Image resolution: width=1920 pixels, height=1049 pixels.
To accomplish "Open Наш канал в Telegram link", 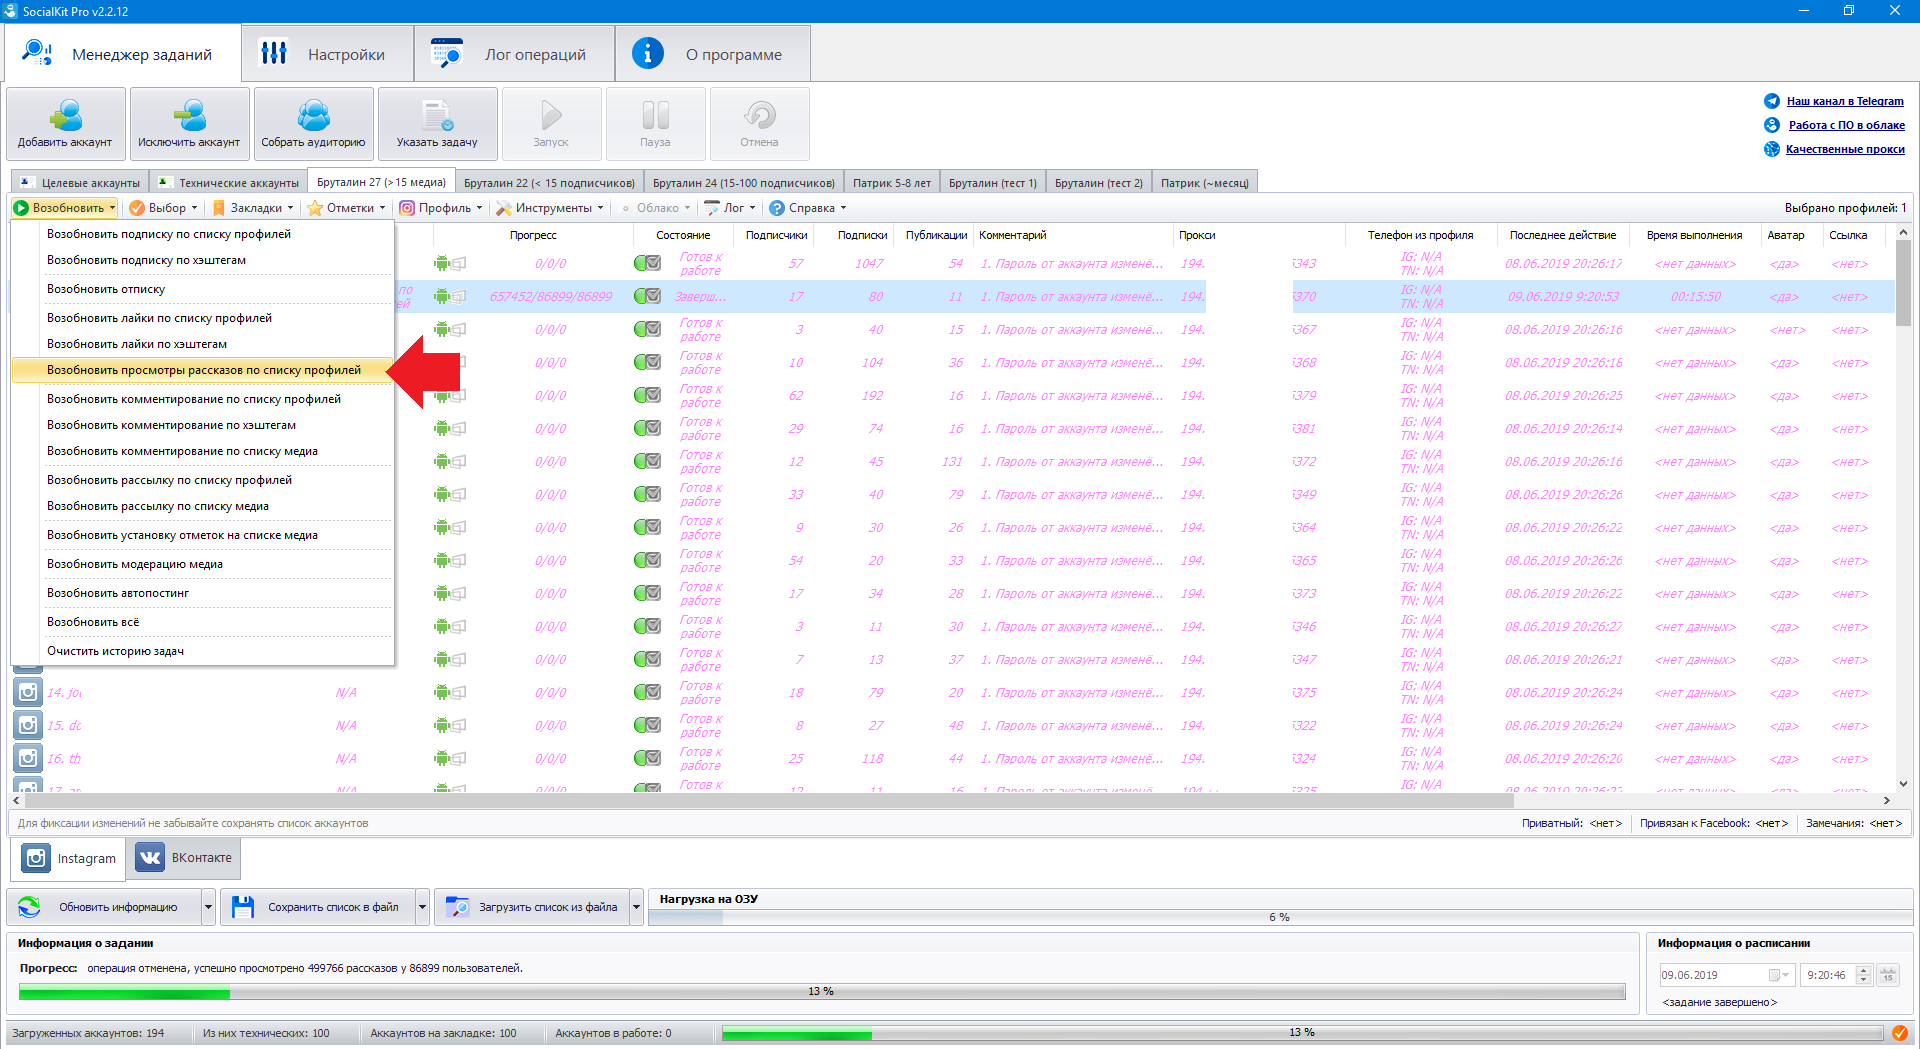I will 1845,101.
